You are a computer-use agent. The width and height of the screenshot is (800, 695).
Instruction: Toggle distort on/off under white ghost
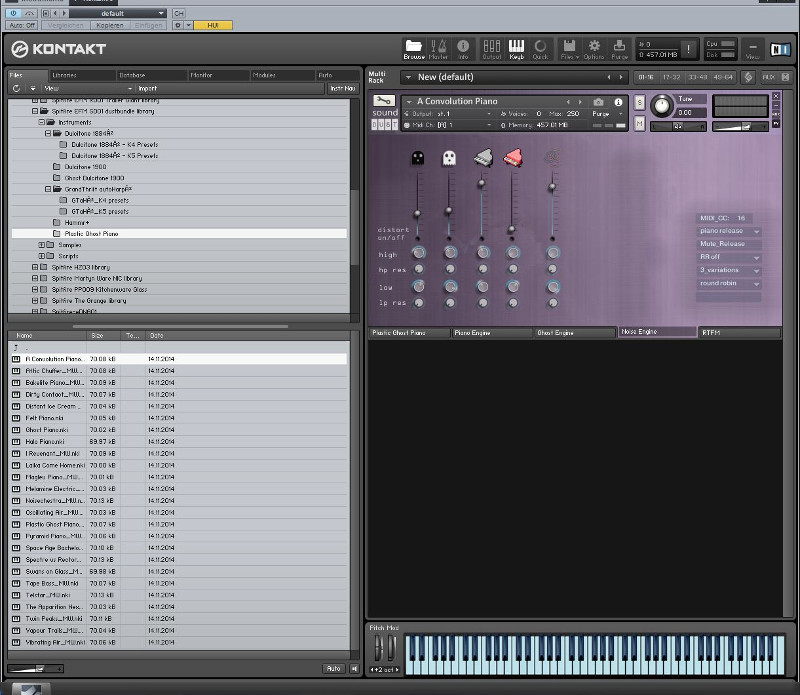[x=449, y=238]
